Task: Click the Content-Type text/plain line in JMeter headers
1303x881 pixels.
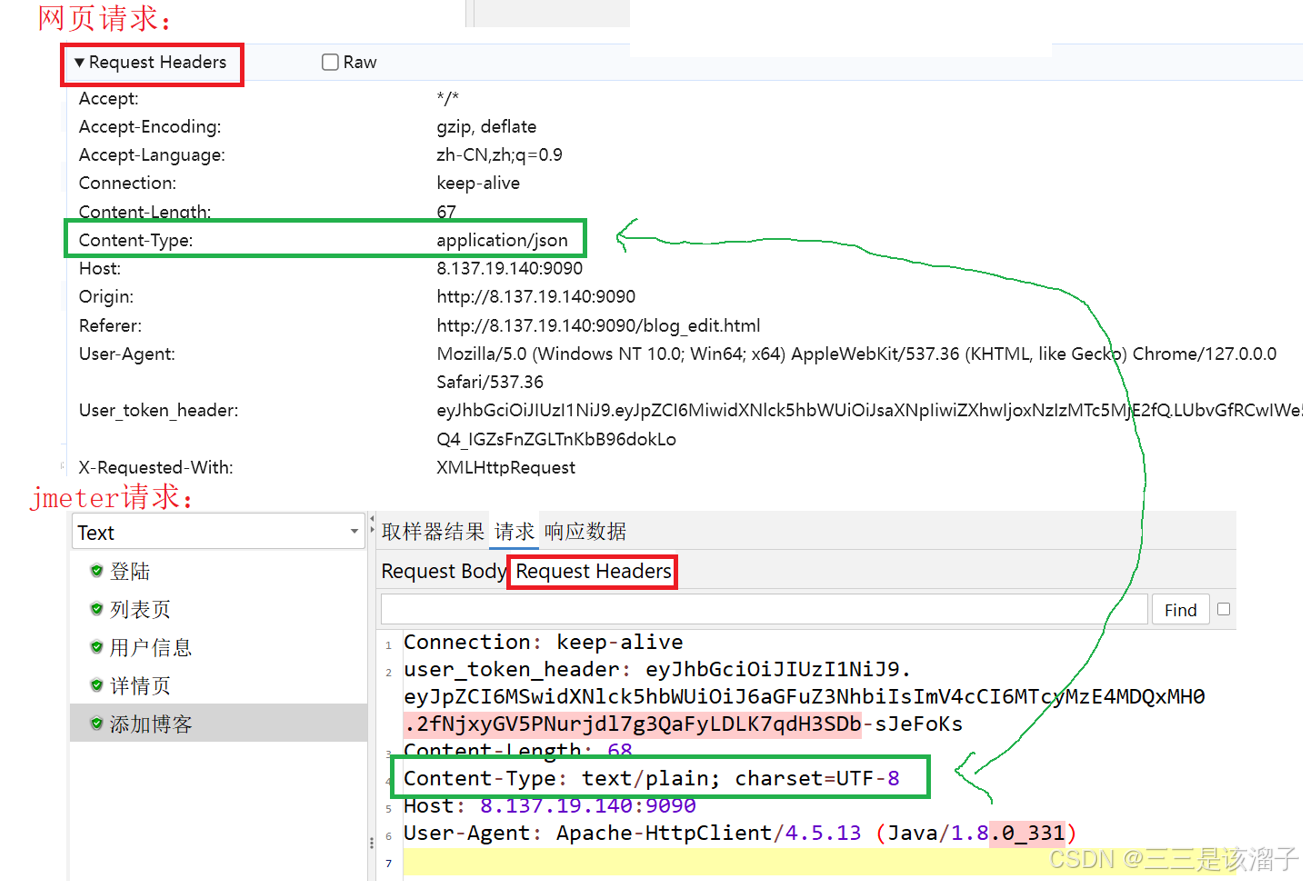Action: pos(651,778)
